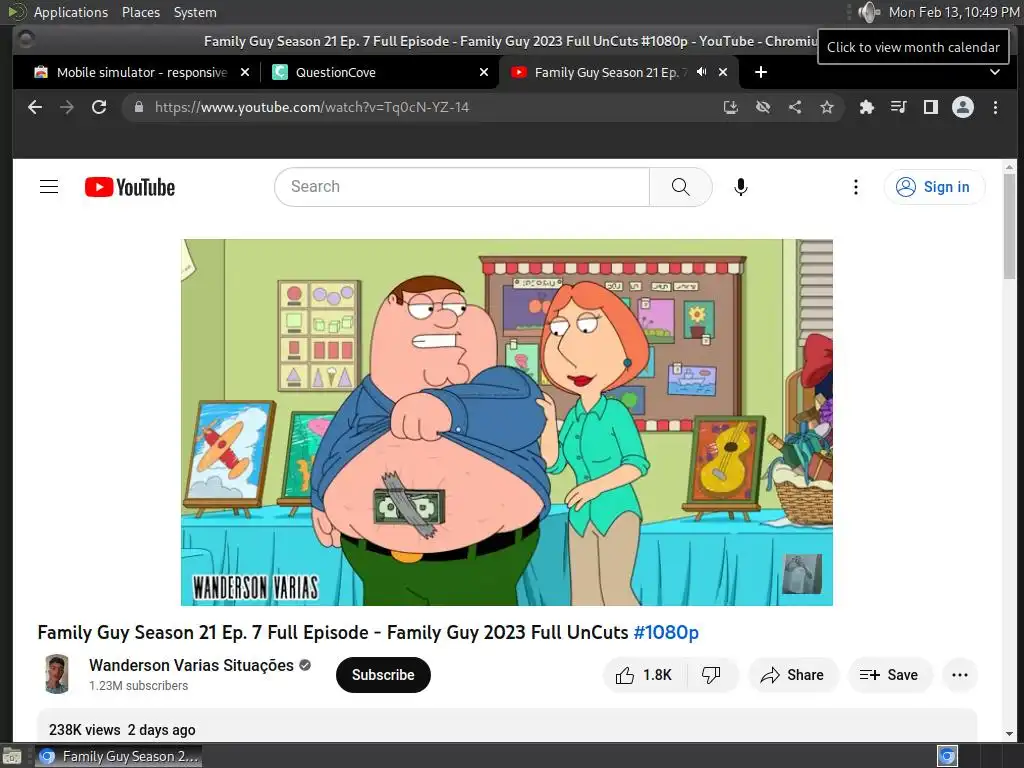Image resolution: width=1024 pixels, height=768 pixels.
Task: Open YouTube settings three-dot menu
Action: [x=856, y=187]
